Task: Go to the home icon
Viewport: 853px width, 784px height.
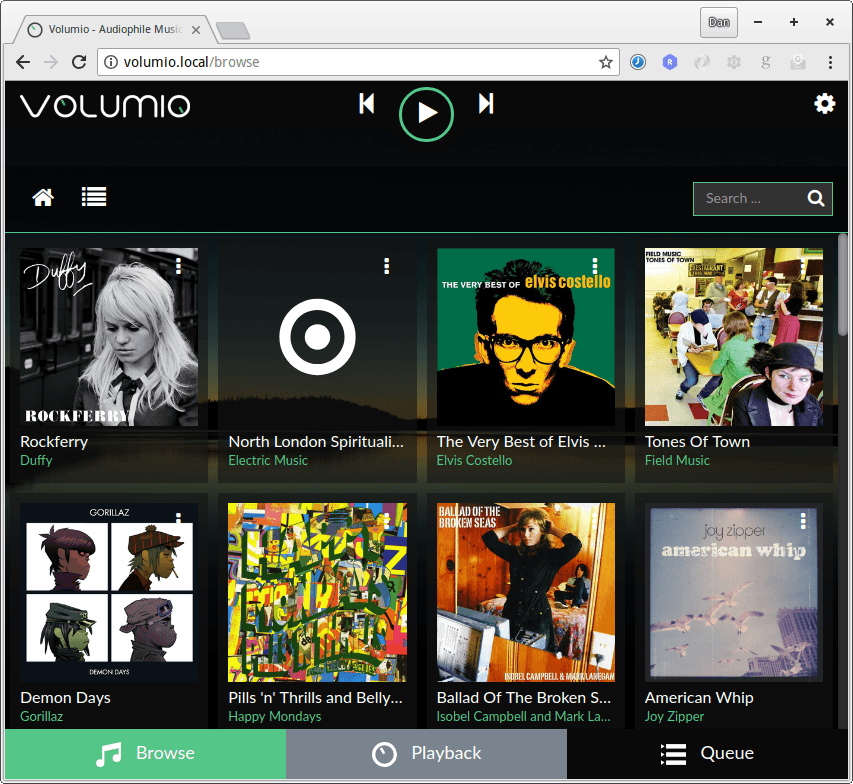Action: [43, 198]
